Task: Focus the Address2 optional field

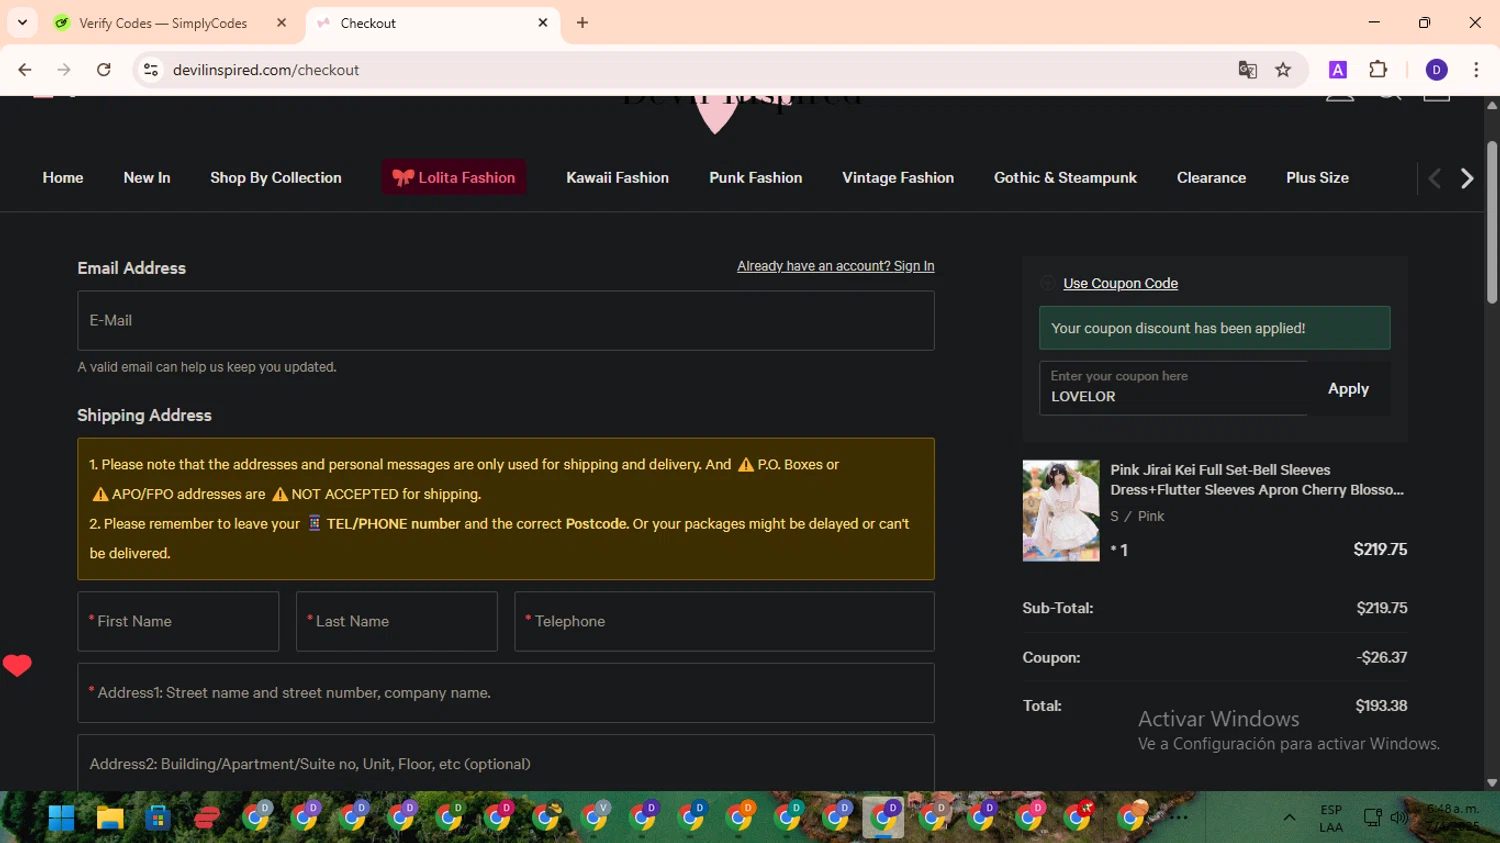Action: tap(506, 764)
